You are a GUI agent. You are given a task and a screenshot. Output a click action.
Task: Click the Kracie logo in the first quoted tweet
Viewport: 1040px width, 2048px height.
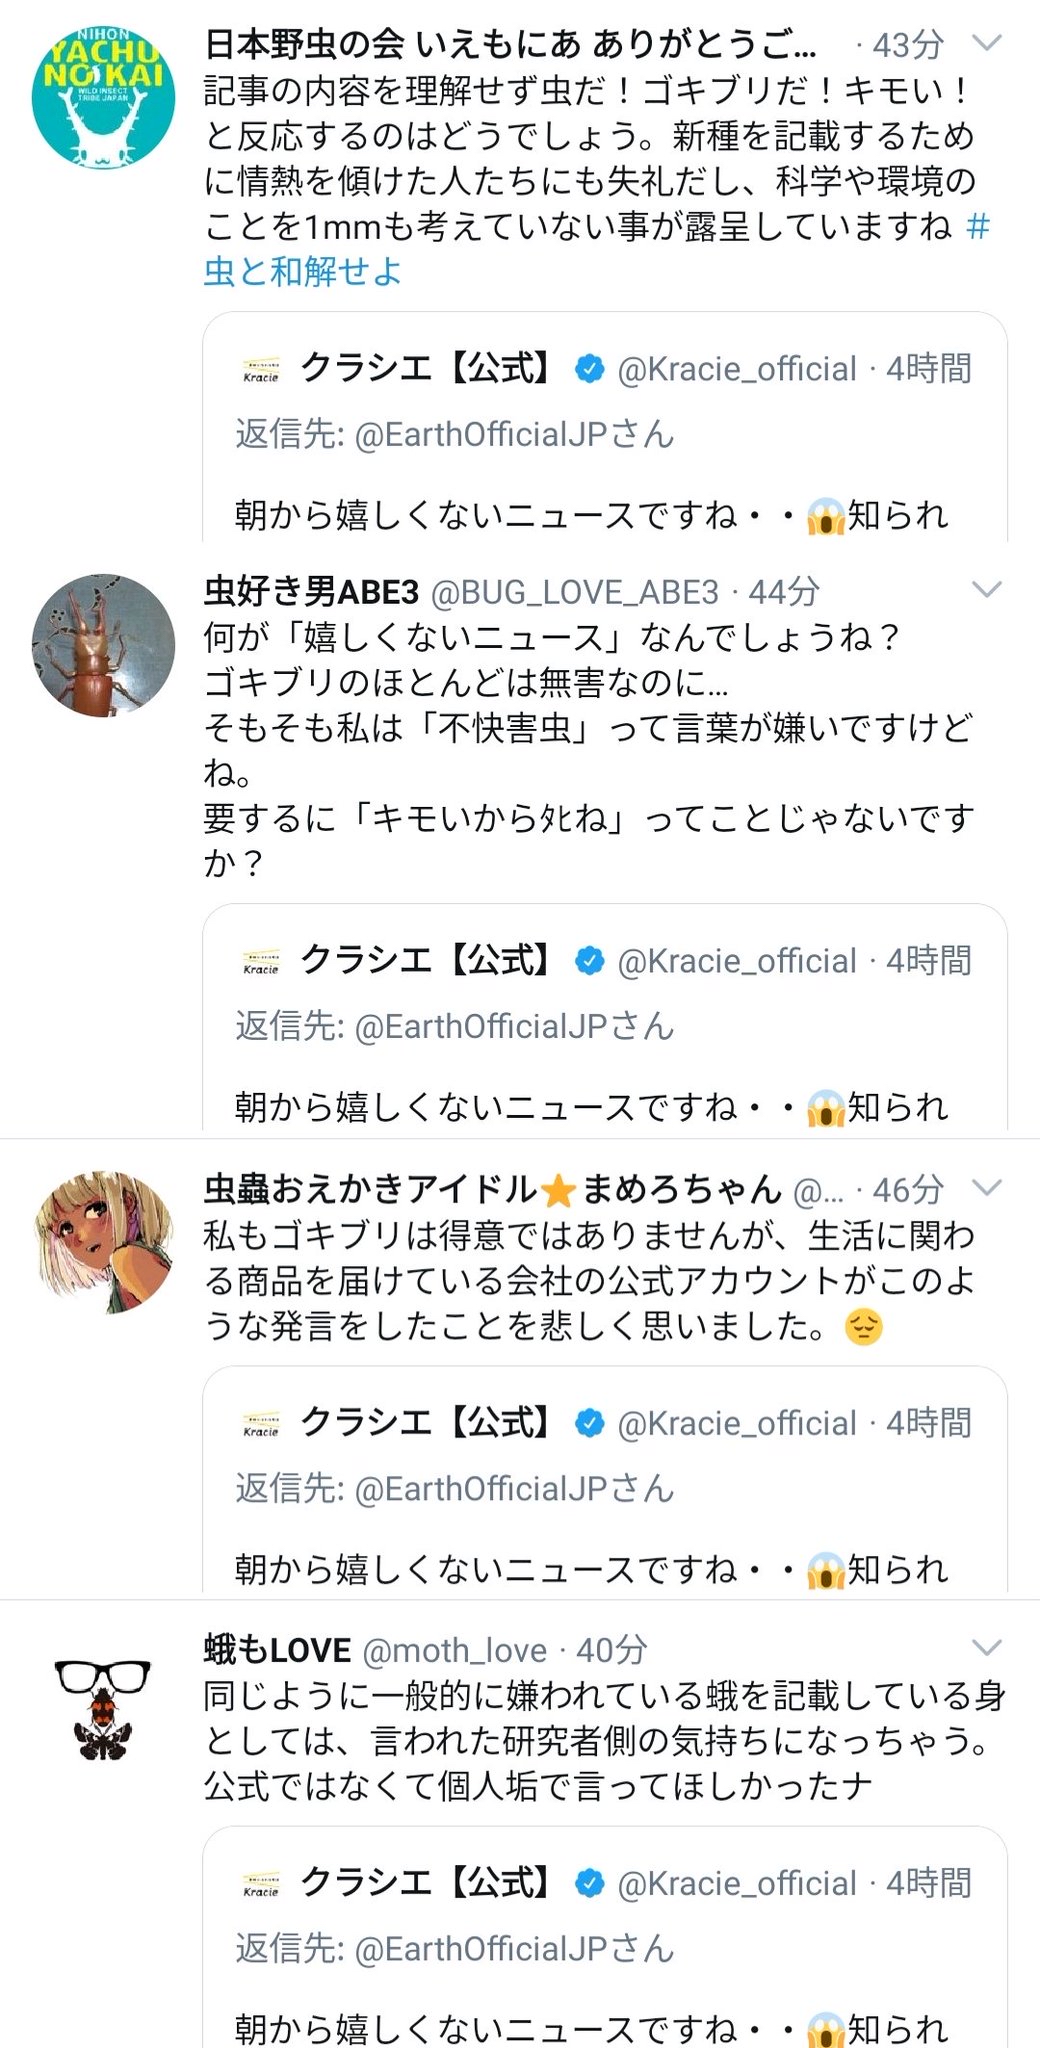(x=261, y=371)
